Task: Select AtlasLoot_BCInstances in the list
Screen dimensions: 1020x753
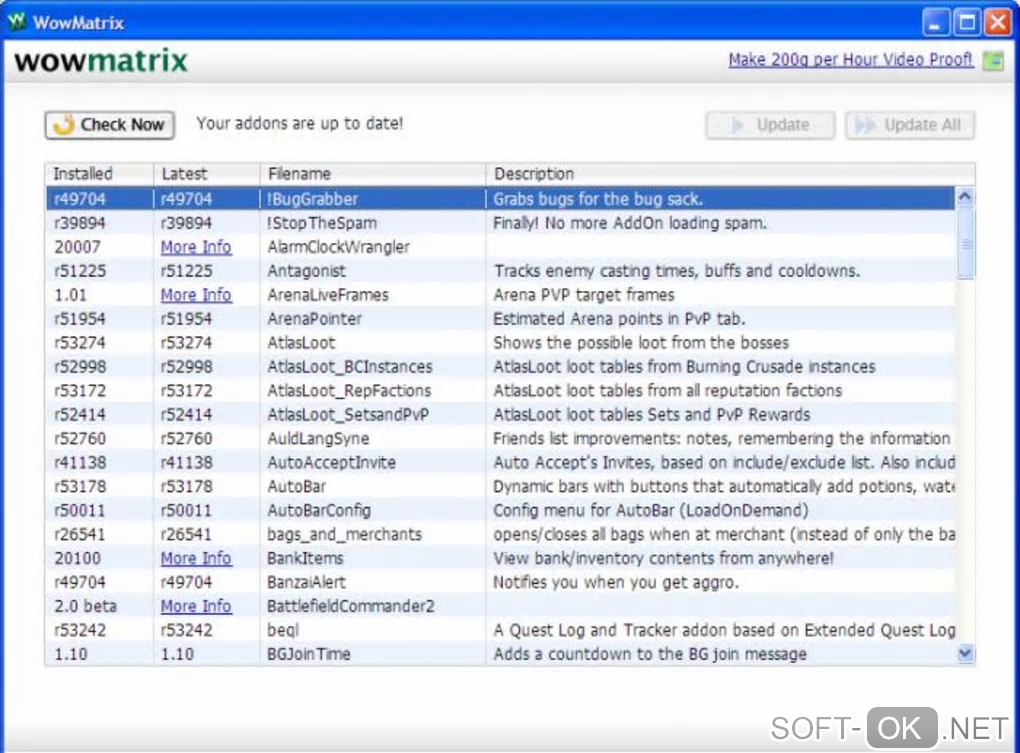Action: tap(350, 367)
